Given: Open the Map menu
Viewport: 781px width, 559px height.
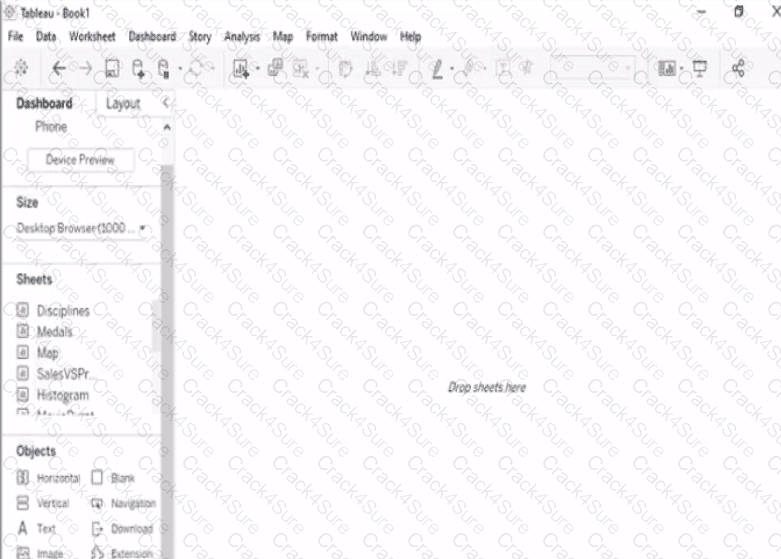Looking at the screenshot, I should click(x=283, y=37).
